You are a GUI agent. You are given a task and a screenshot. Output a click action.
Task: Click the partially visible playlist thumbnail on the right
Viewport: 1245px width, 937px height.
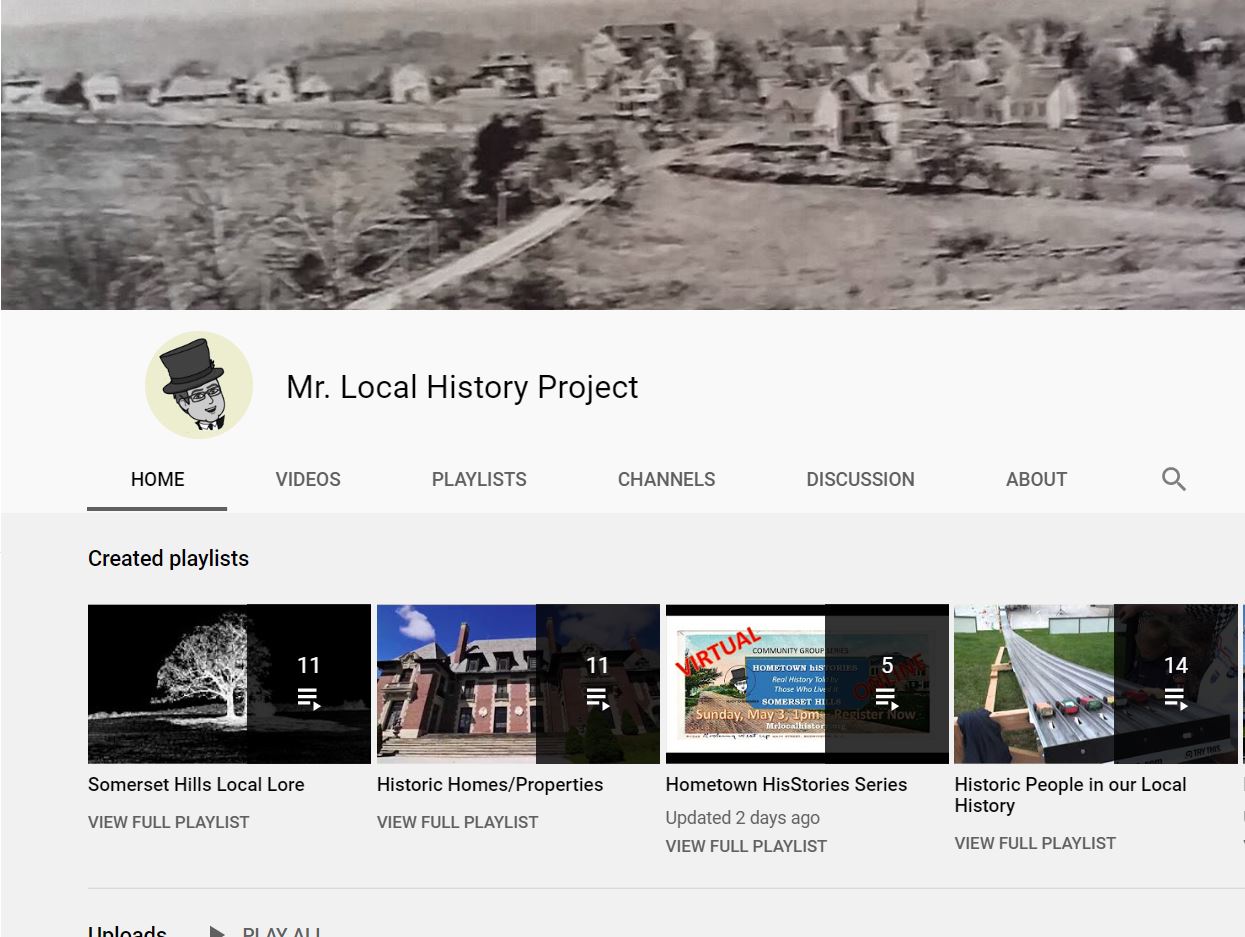coord(1243,684)
